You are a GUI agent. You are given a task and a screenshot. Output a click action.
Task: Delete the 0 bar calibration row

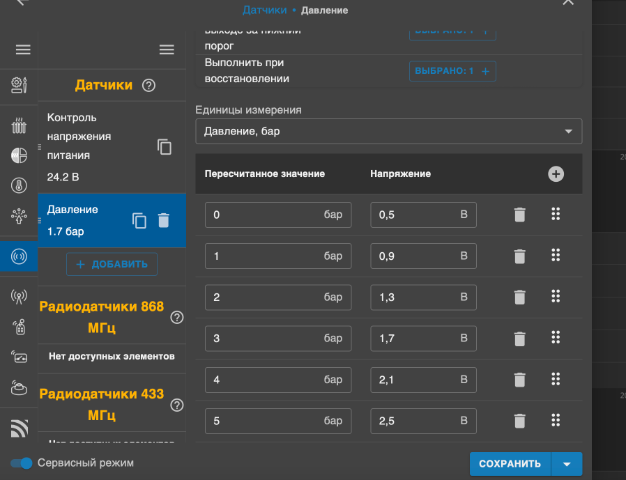click(x=519, y=215)
